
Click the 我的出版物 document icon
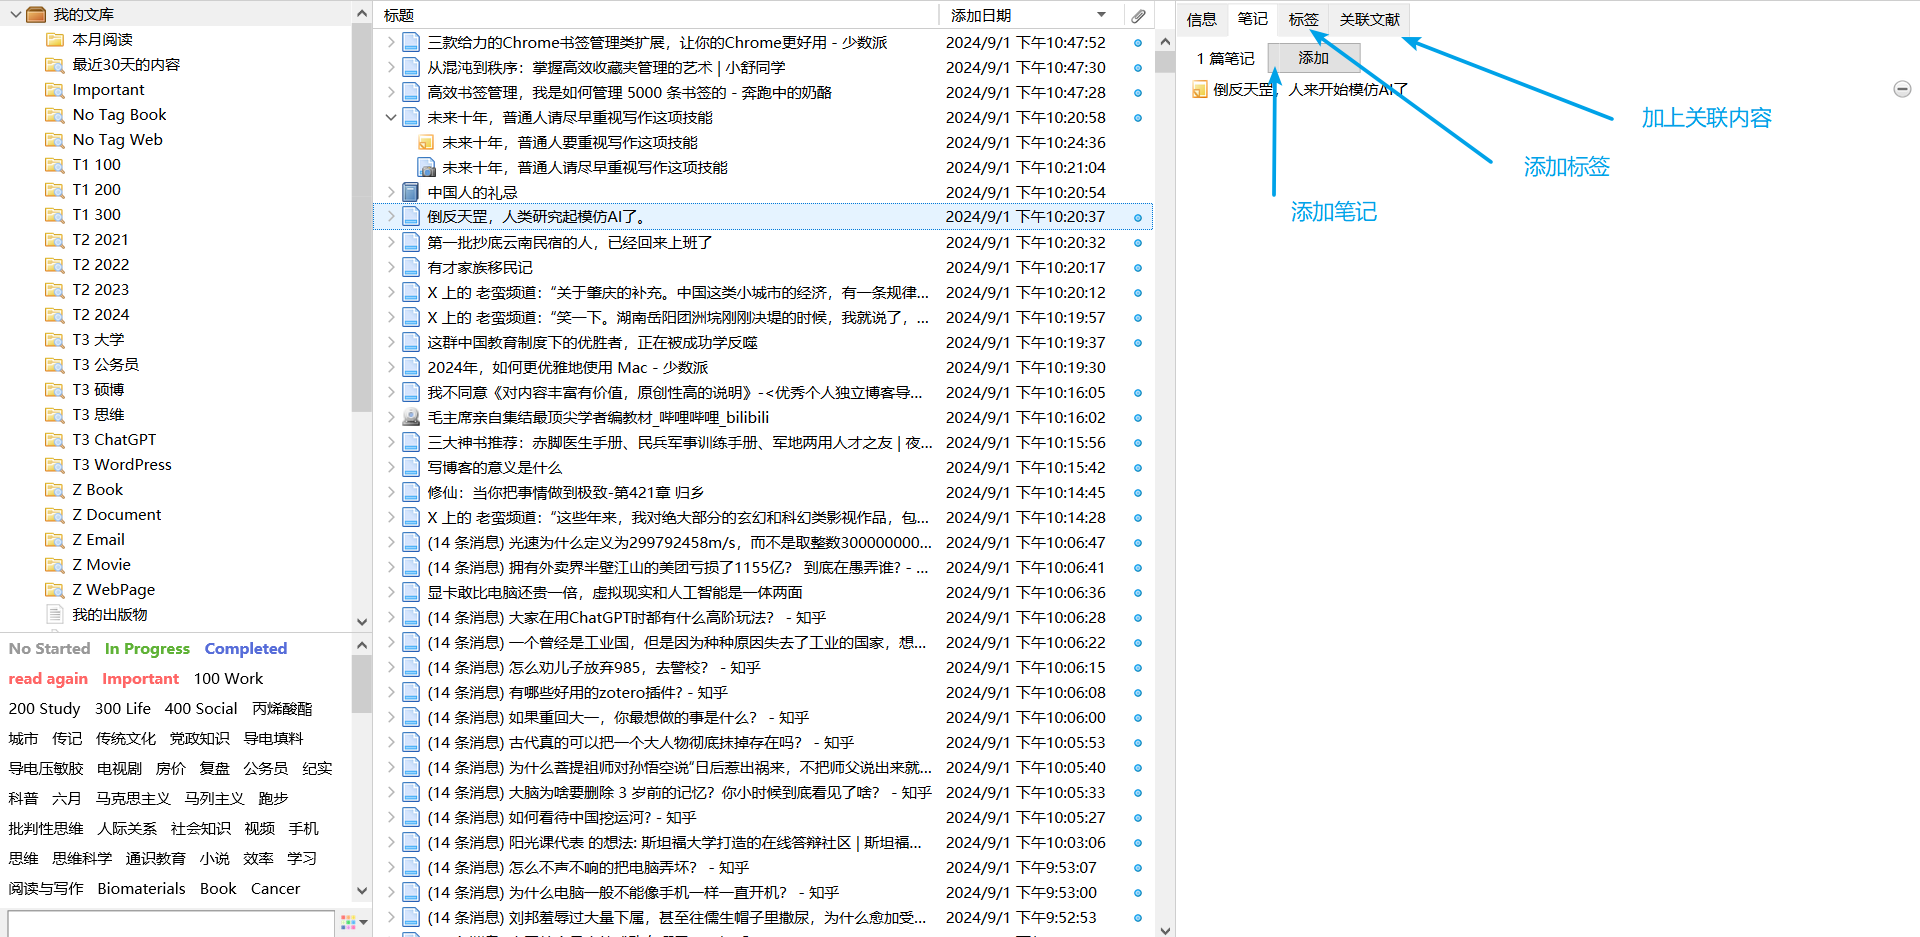(x=55, y=614)
